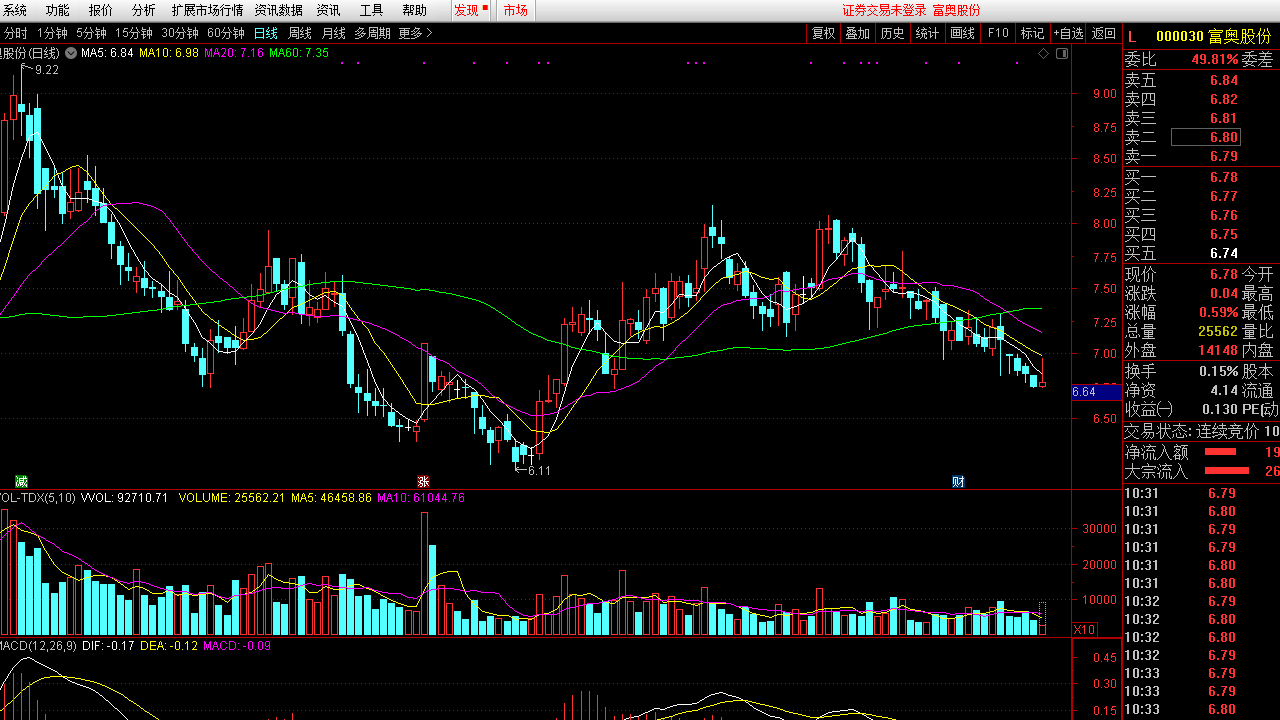This screenshot has width=1280, height=720.
Task: Click the 财 event marker on the chart
Action: [958, 481]
